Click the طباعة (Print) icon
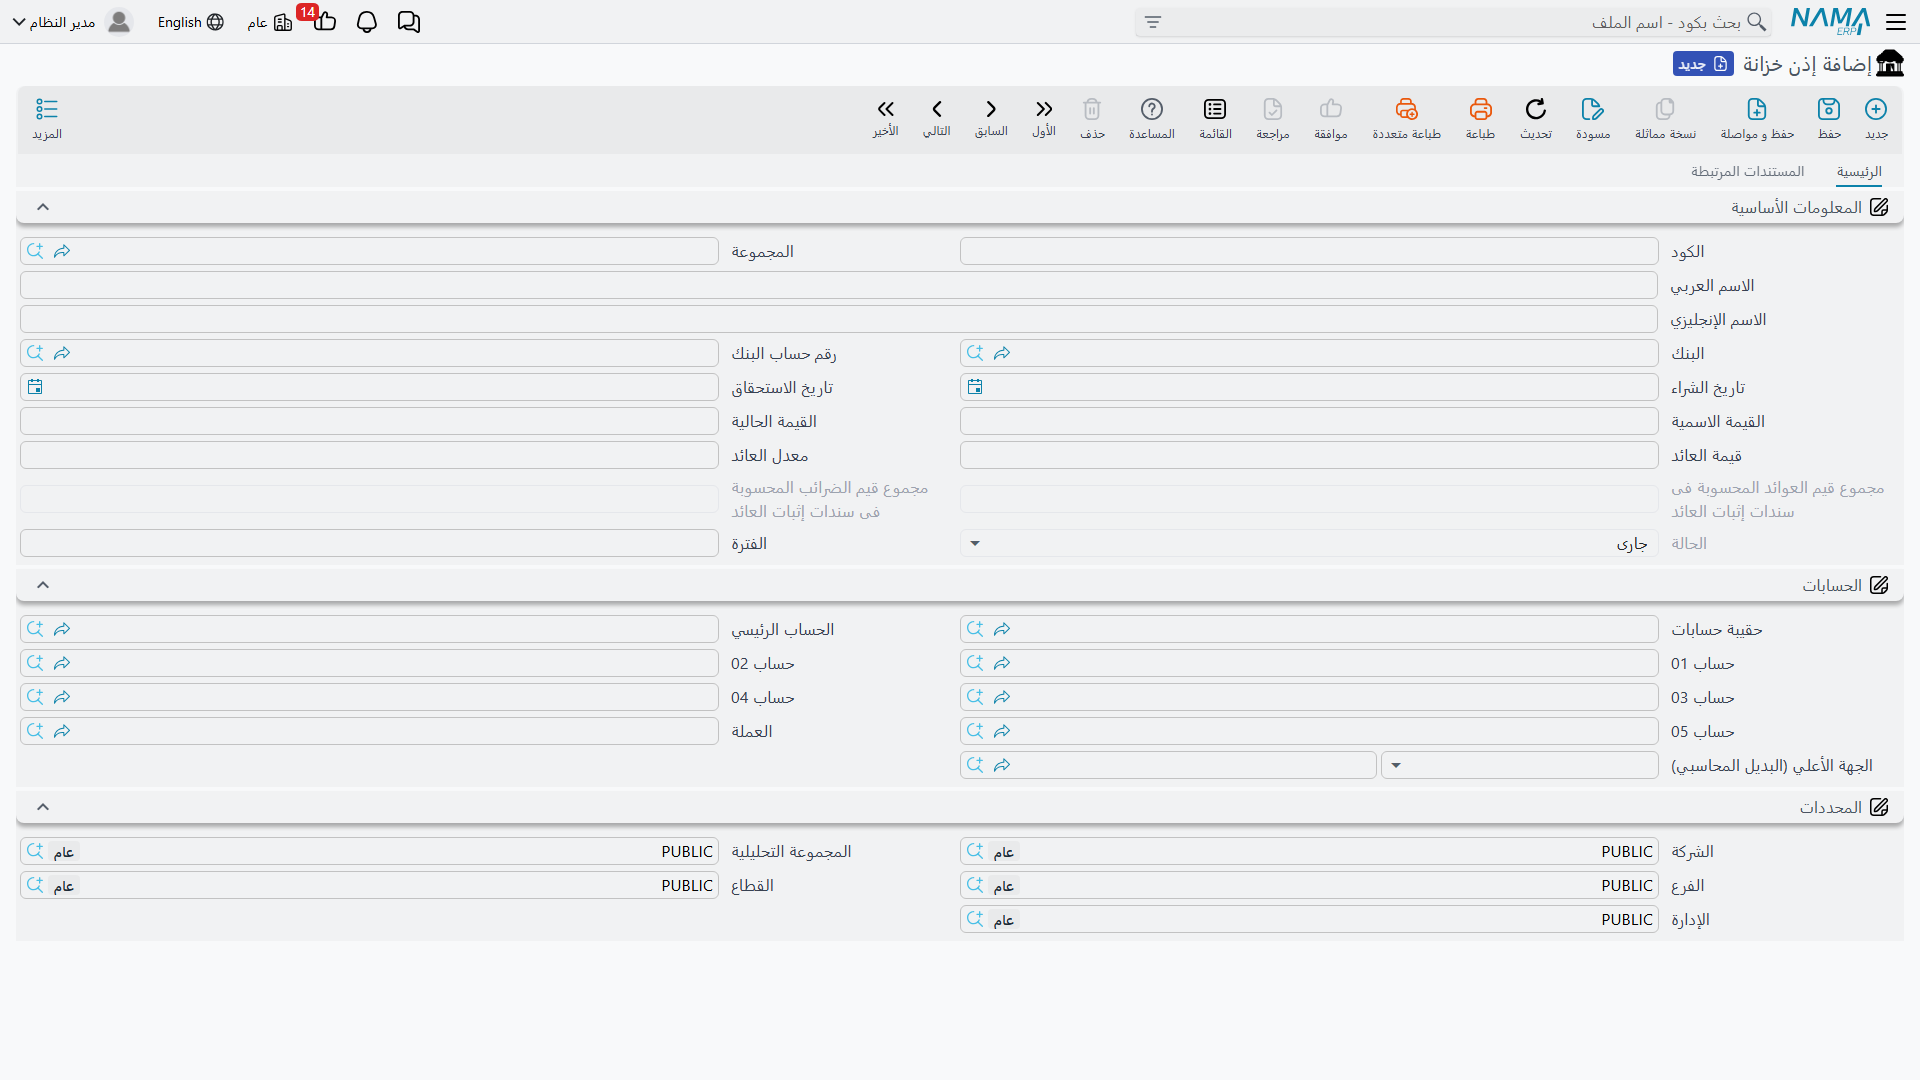The height and width of the screenshot is (1080, 1920). click(x=1480, y=109)
